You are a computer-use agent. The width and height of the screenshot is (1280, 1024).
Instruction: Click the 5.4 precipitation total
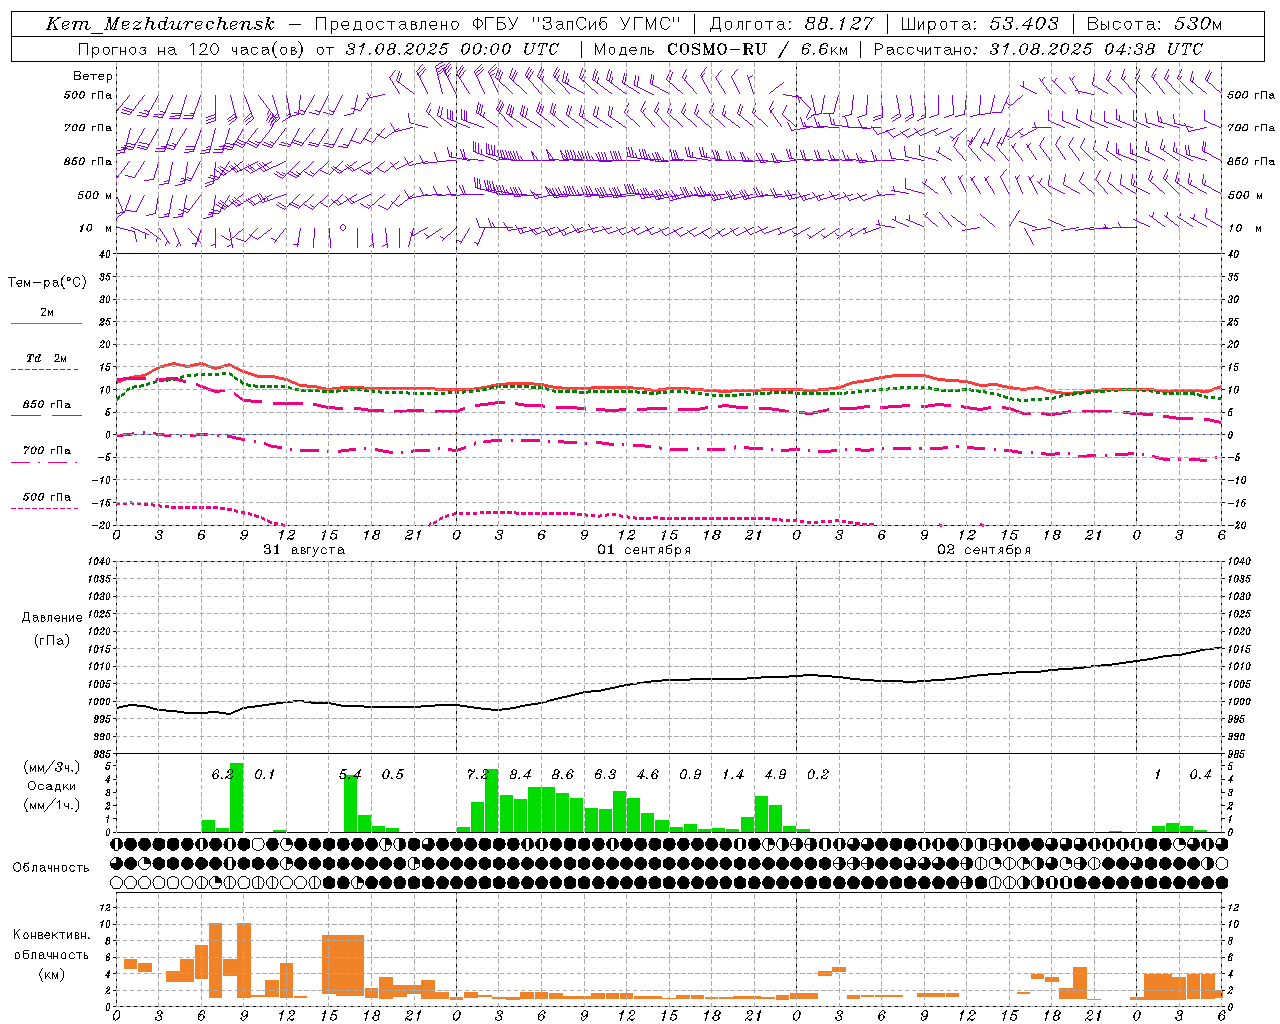click(x=350, y=775)
